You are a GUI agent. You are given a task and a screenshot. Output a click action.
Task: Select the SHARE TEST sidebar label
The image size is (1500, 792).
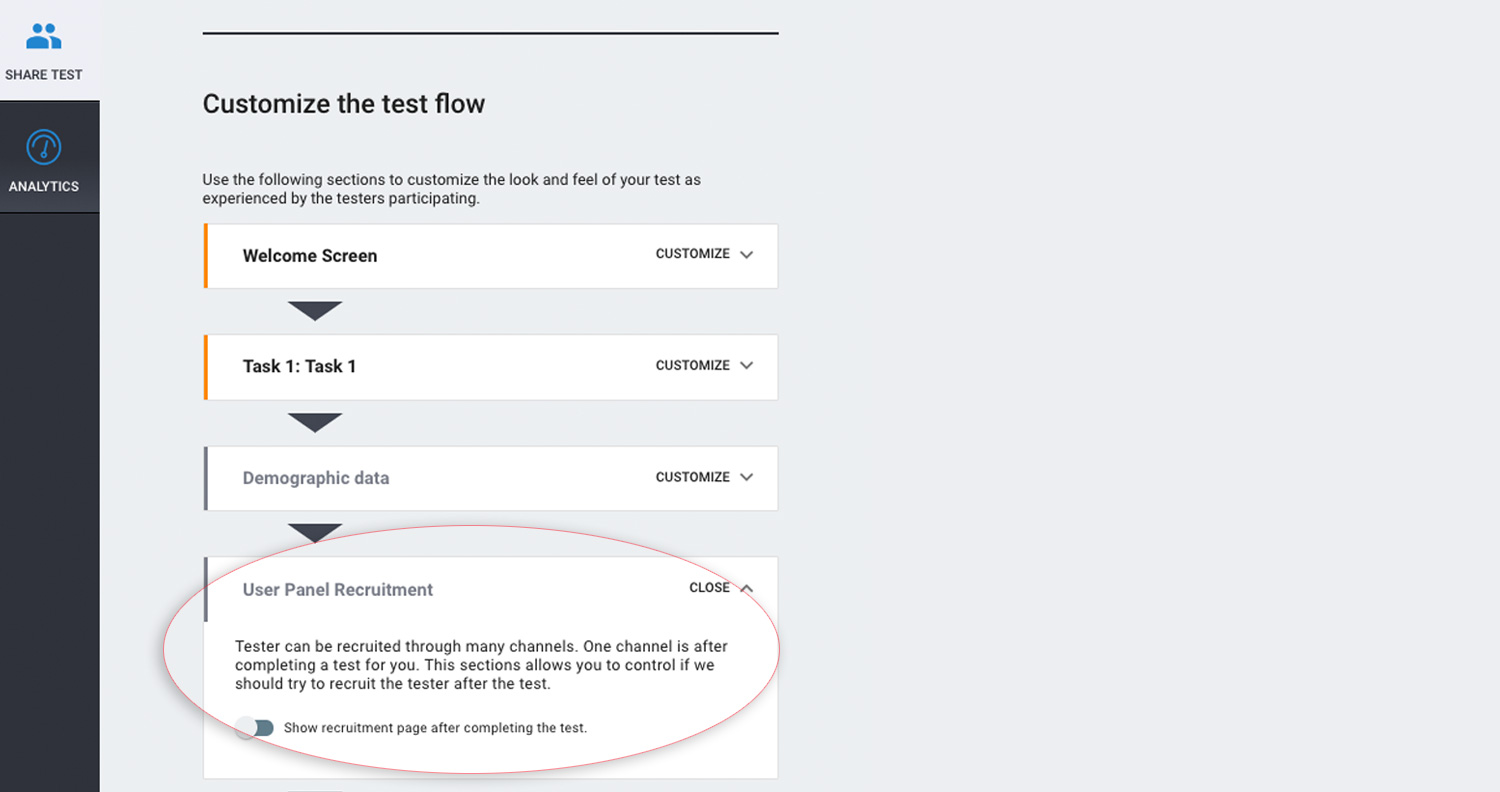[x=44, y=75]
